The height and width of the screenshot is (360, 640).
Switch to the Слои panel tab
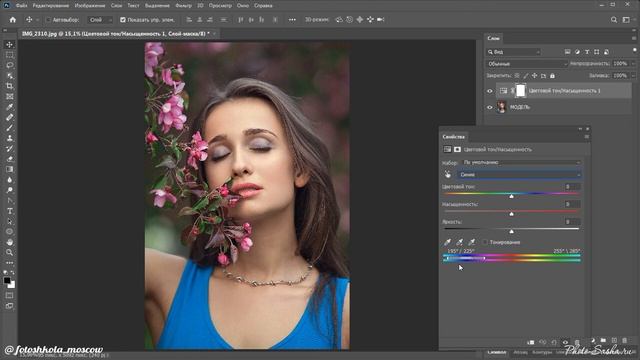click(x=493, y=38)
